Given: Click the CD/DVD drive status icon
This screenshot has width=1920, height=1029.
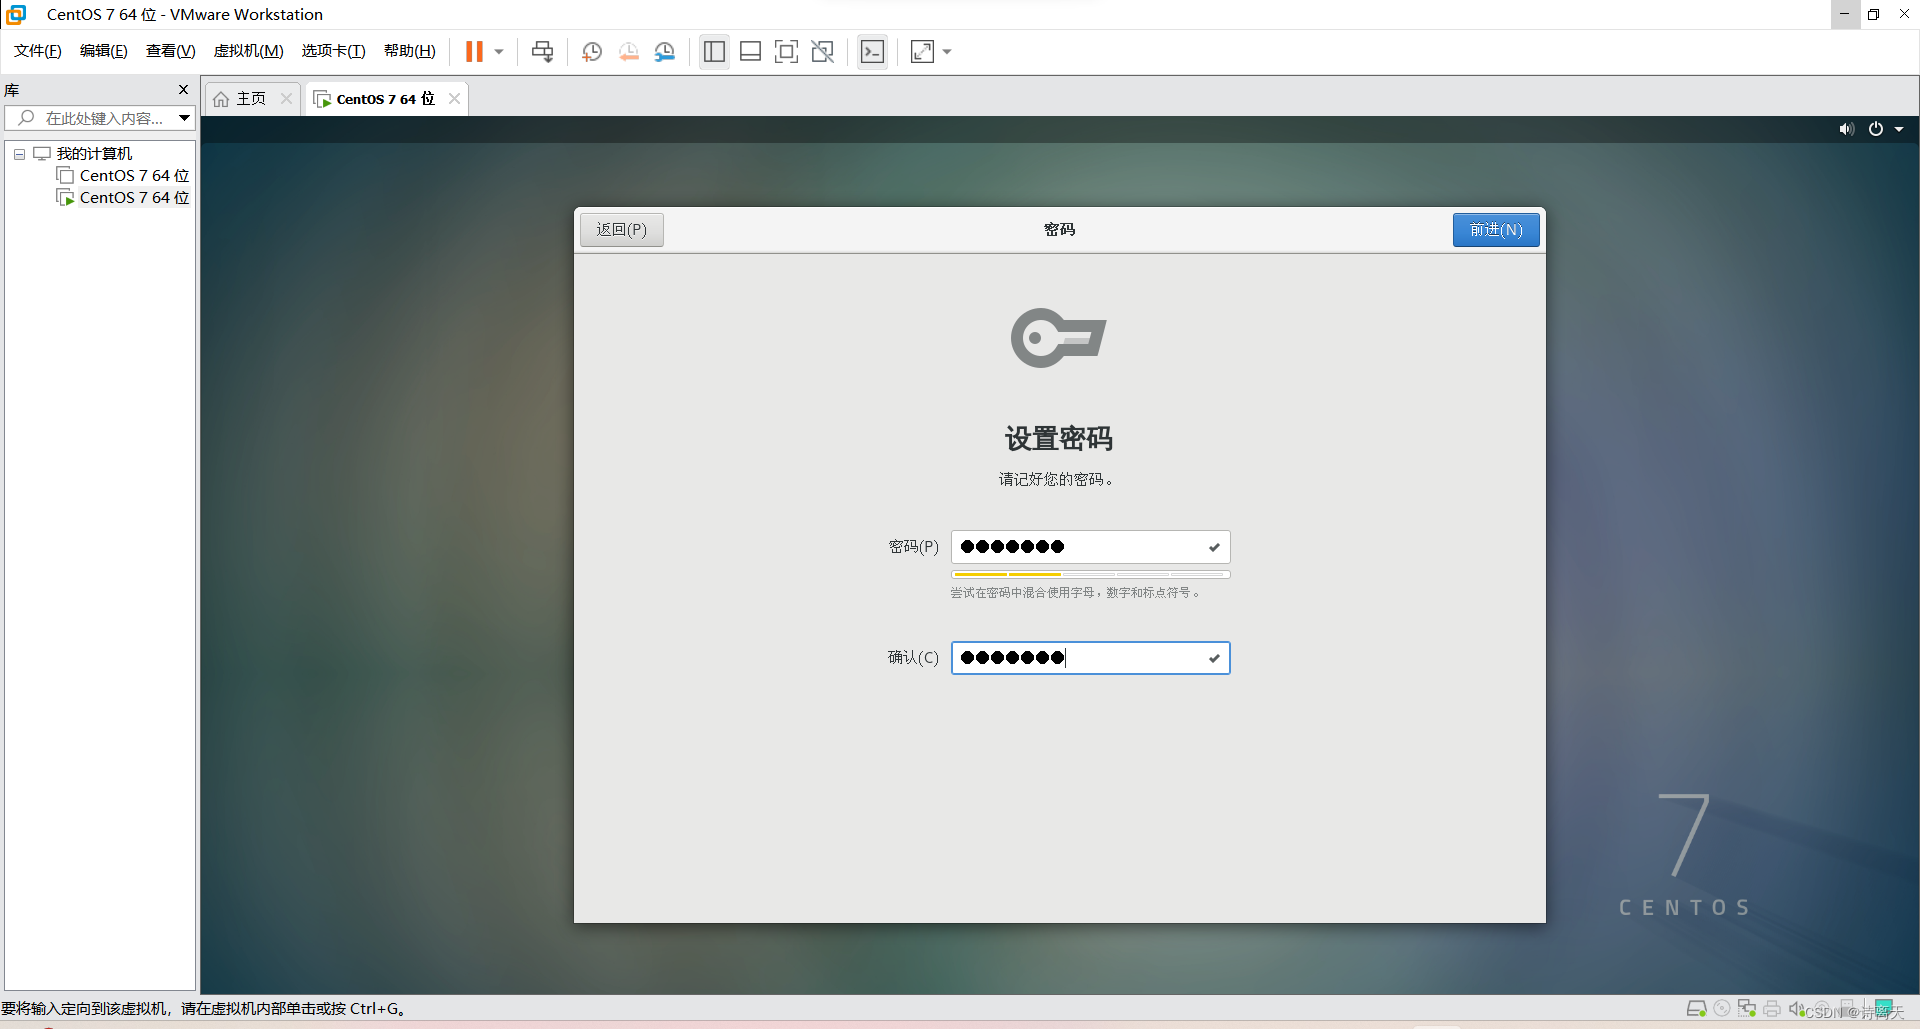Looking at the screenshot, I should pyautogui.click(x=1722, y=1009).
